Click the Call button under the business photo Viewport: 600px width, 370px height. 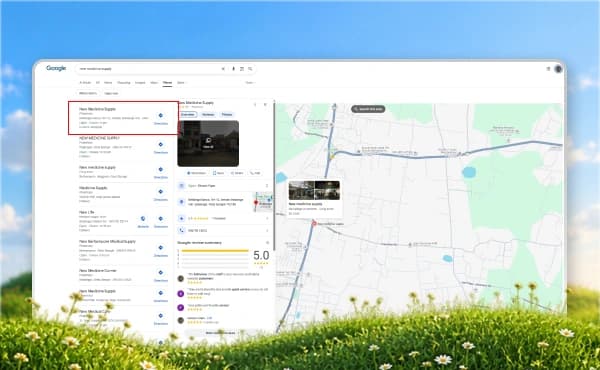pos(255,173)
